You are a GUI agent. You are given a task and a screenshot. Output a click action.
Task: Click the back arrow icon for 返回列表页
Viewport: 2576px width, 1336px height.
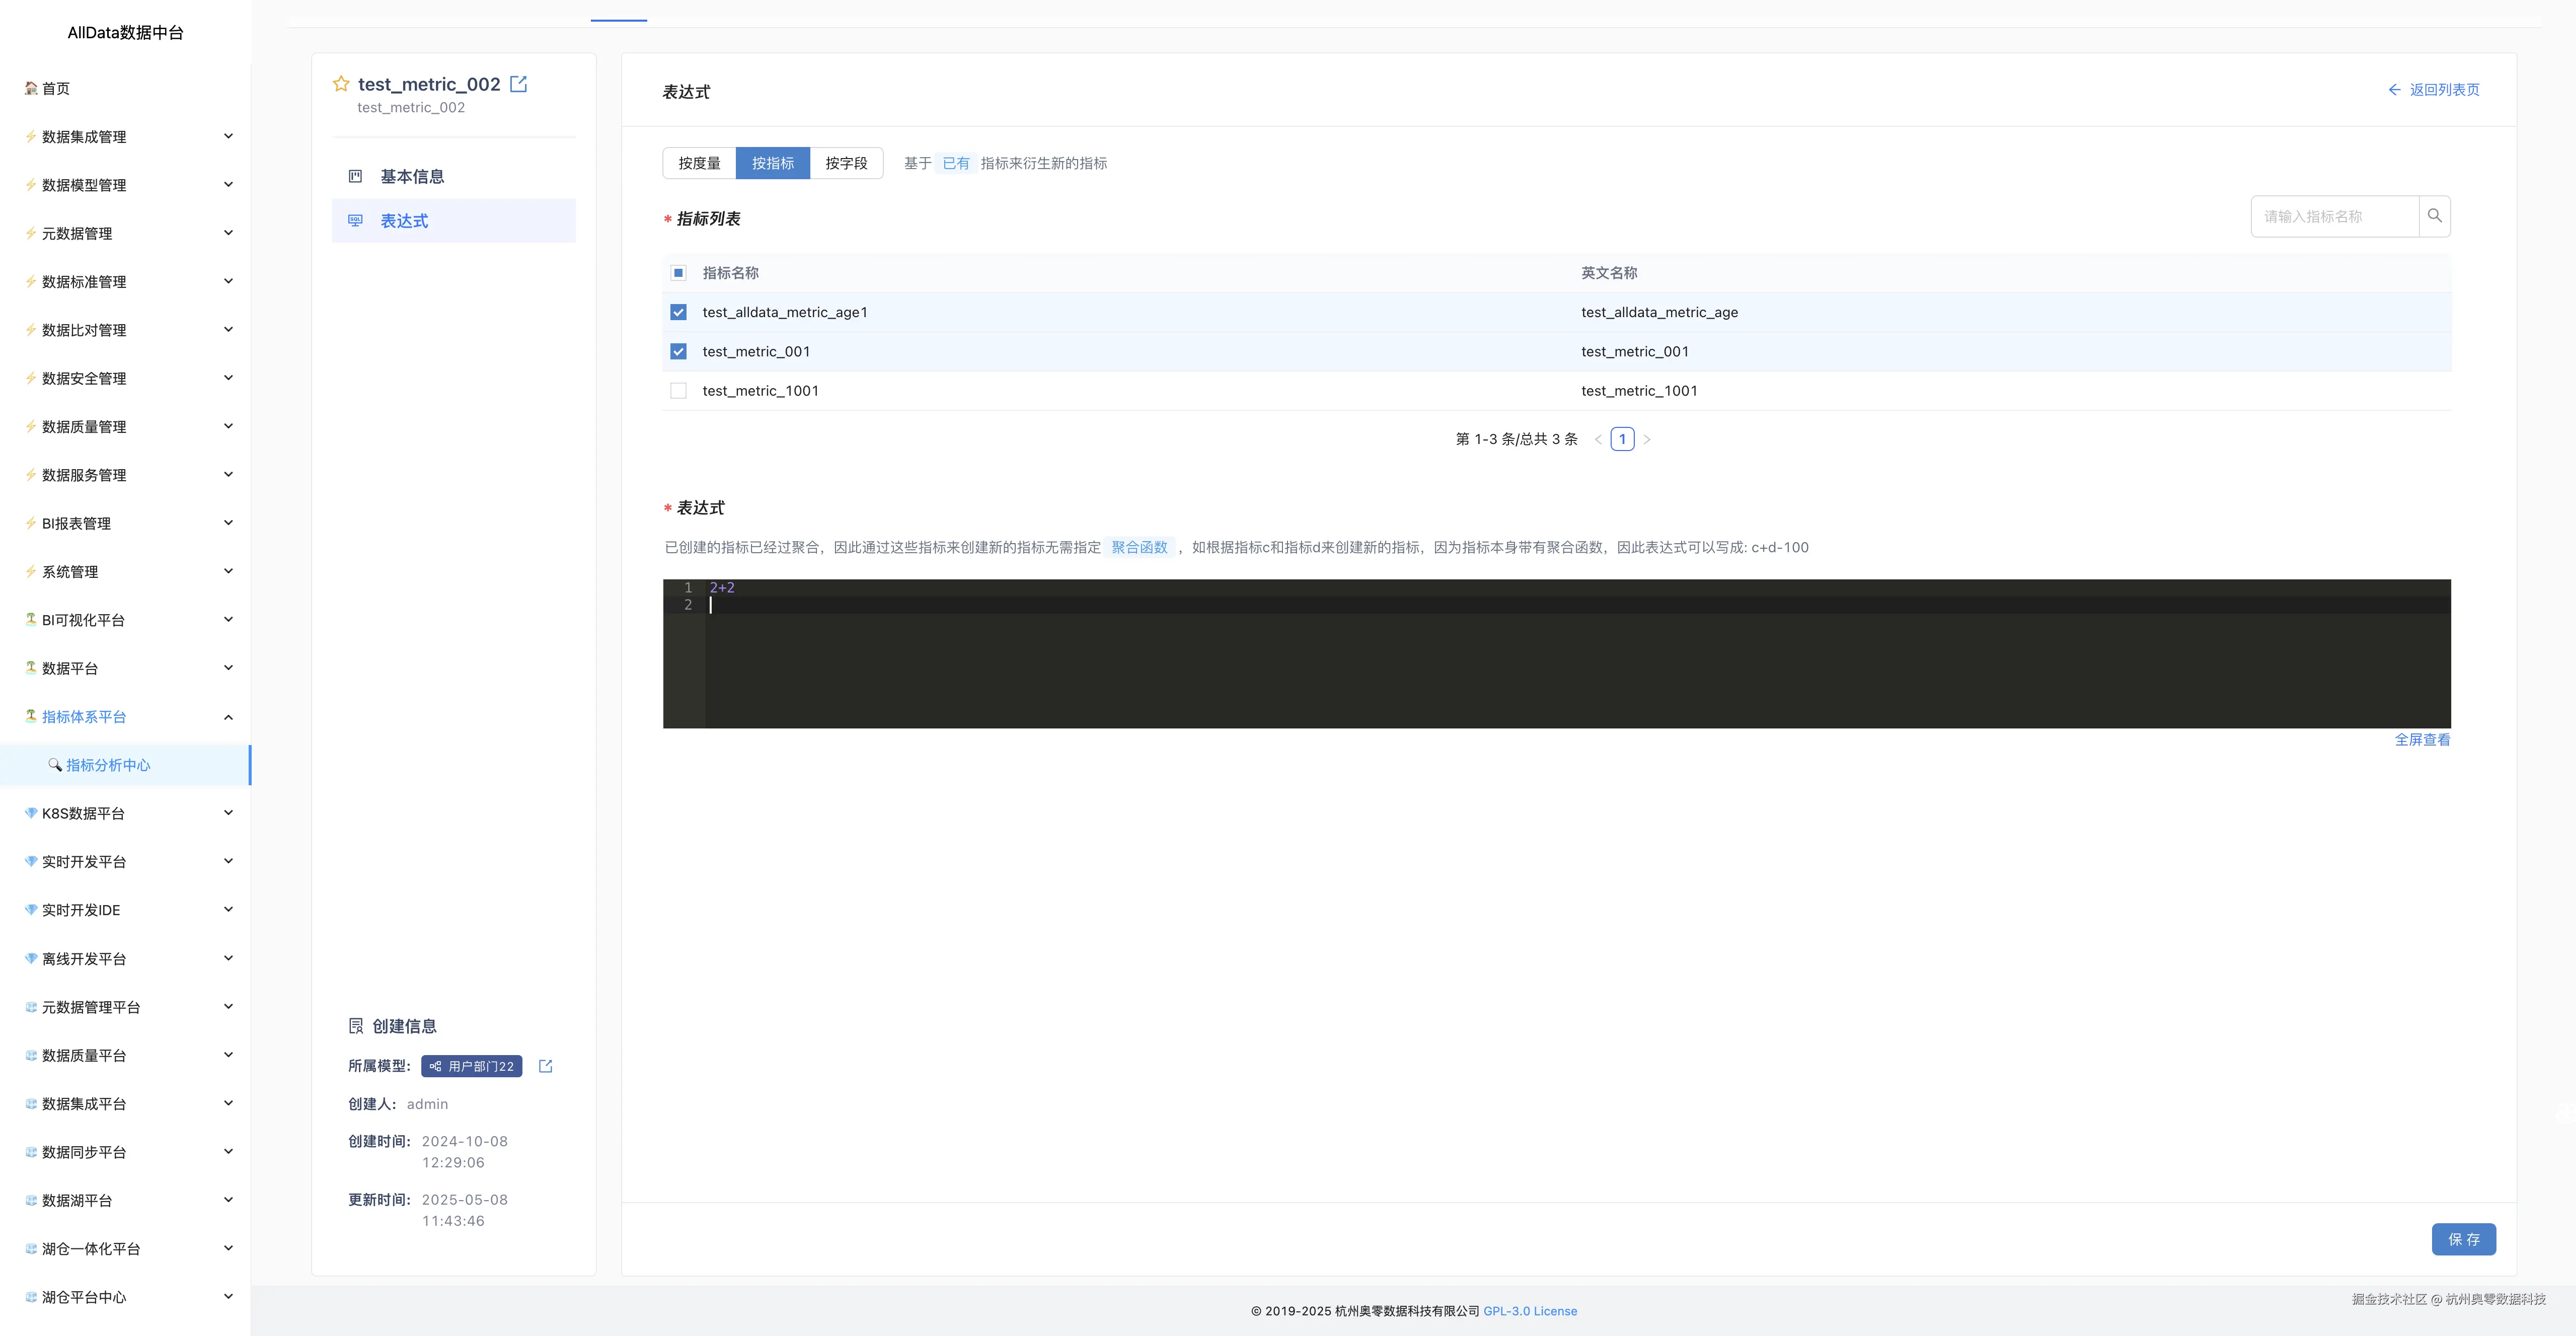pos(2394,90)
